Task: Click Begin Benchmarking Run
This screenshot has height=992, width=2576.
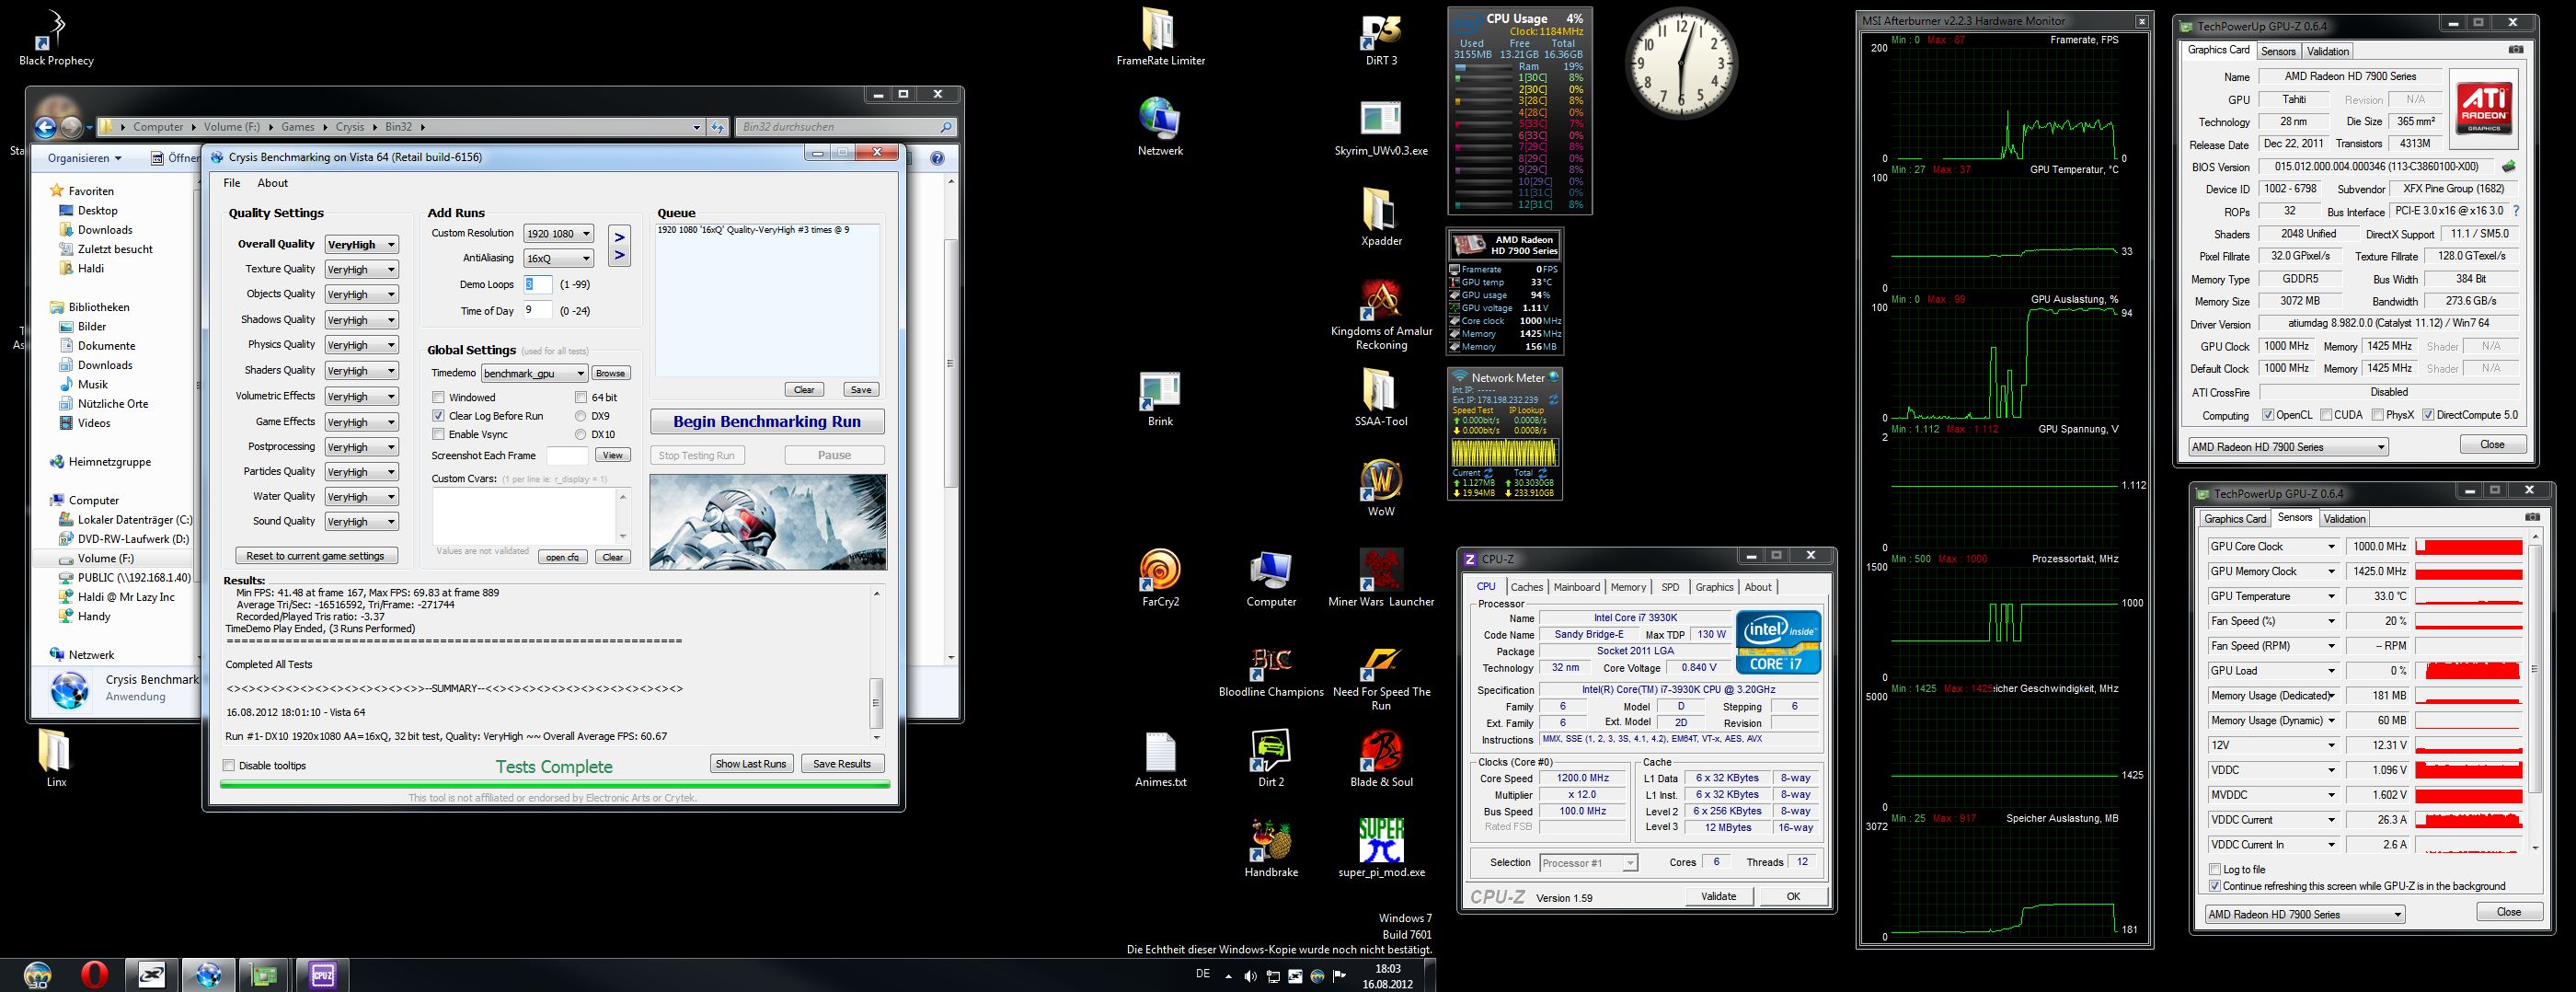Action: point(767,422)
